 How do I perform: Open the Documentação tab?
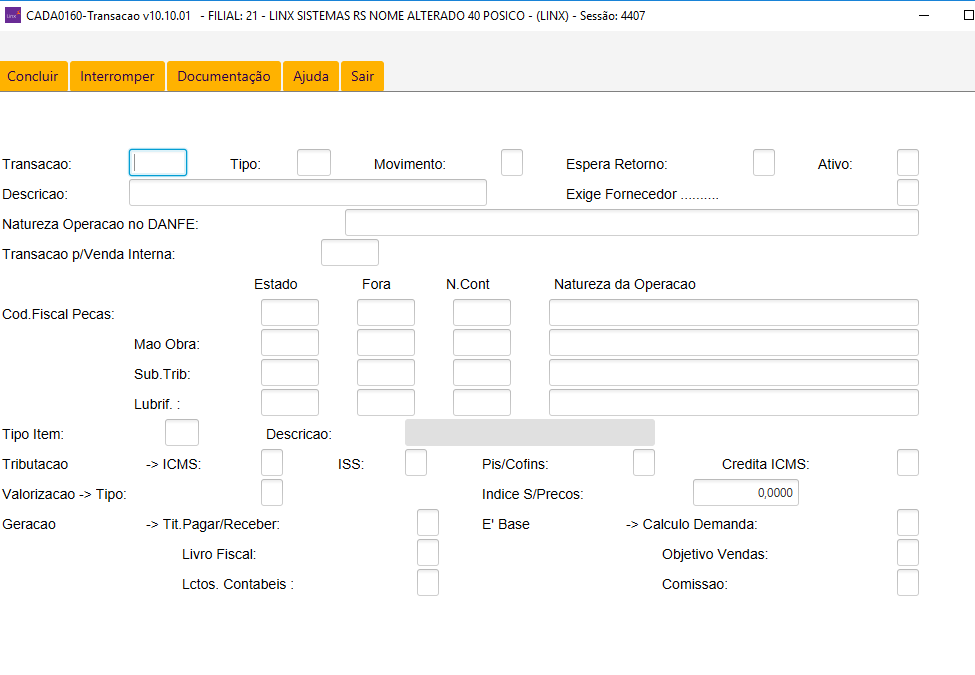coord(223,76)
